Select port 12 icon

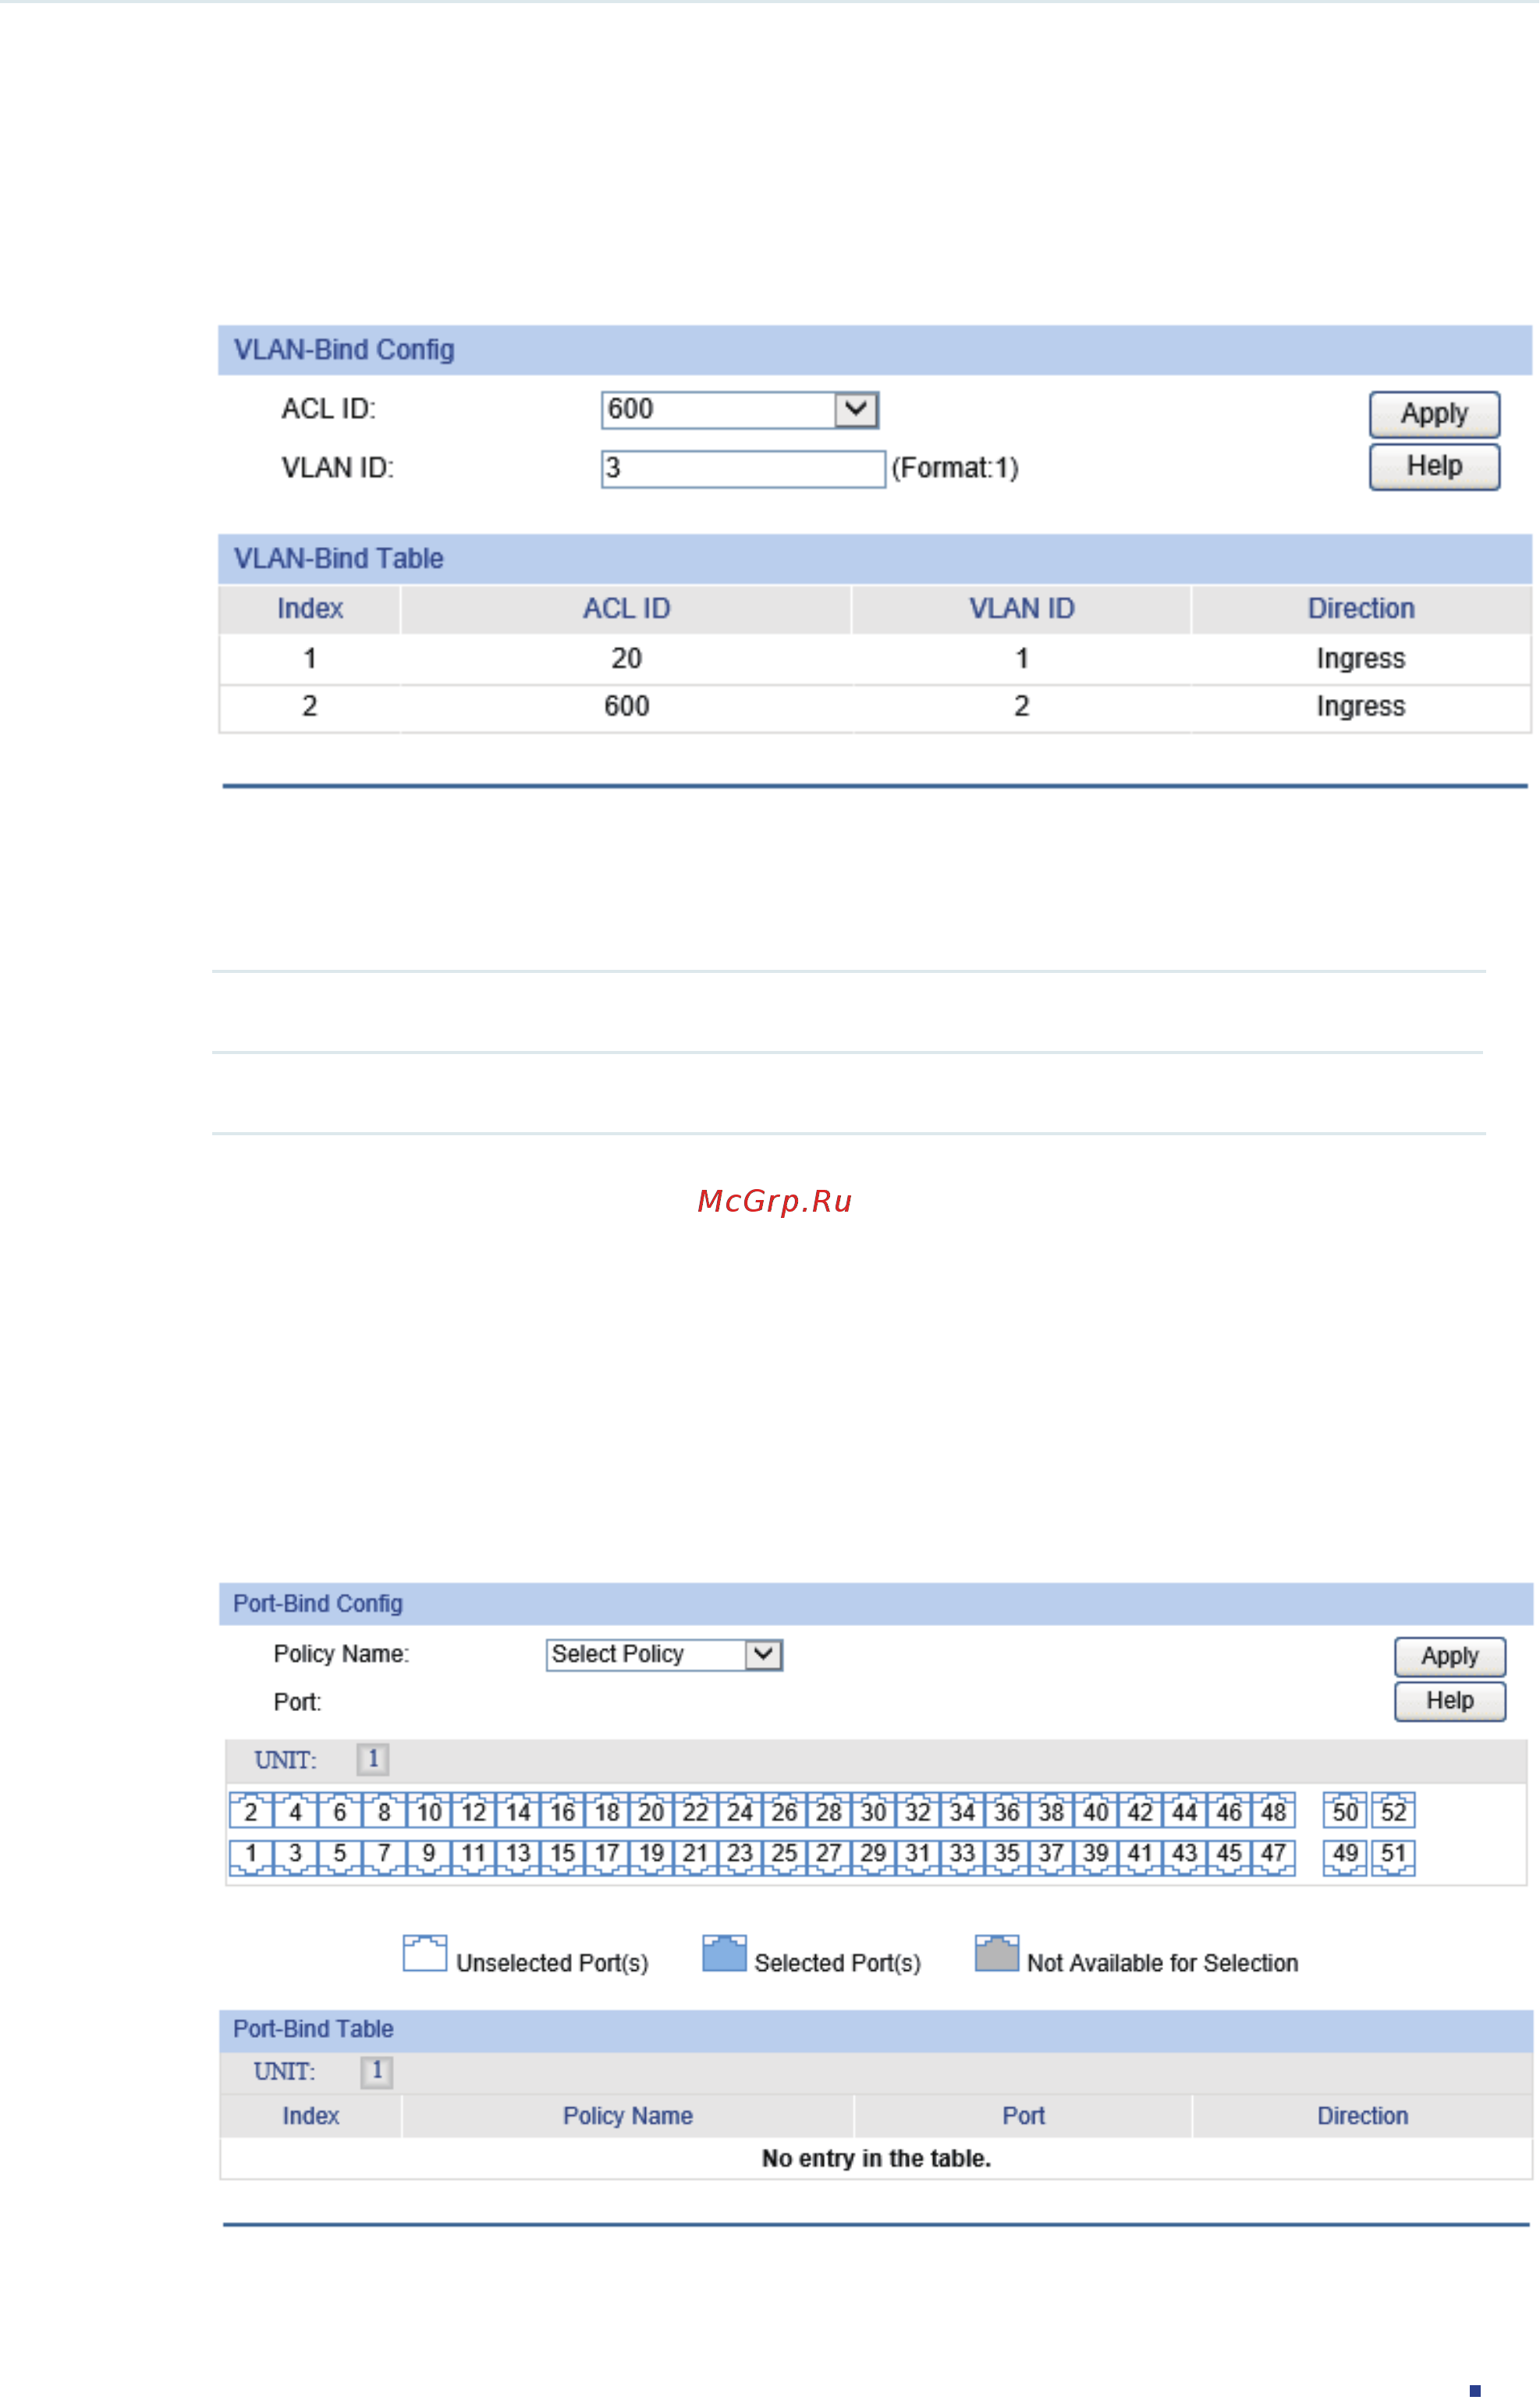point(473,1811)
